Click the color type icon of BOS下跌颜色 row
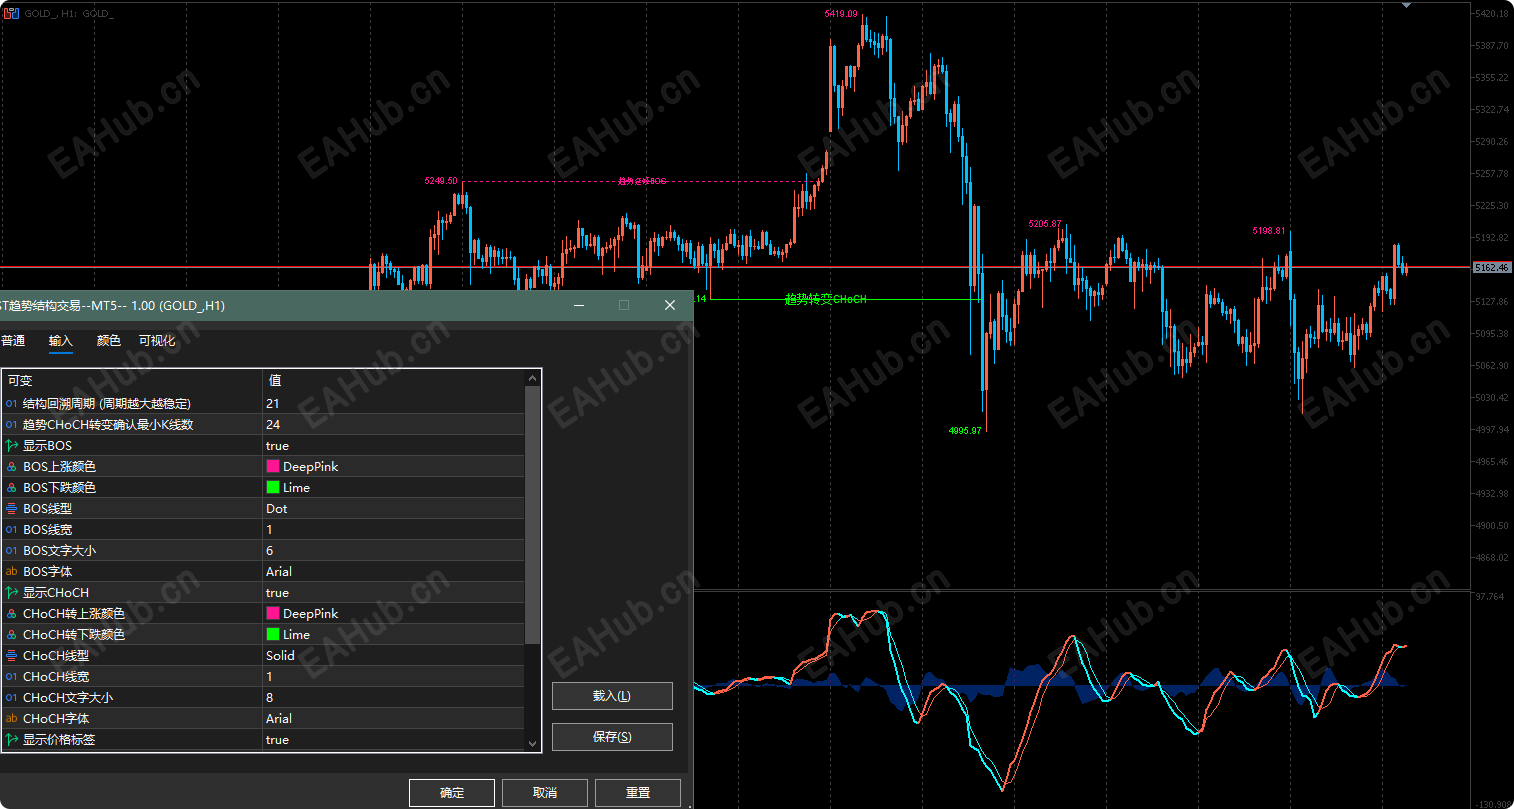The width and height of the screenshot is (1514, 809). [x=12, y=488]
